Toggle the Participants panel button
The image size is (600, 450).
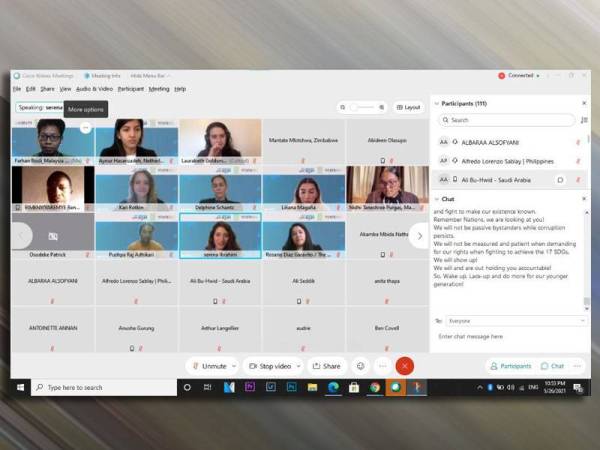(x=510, y=366)
